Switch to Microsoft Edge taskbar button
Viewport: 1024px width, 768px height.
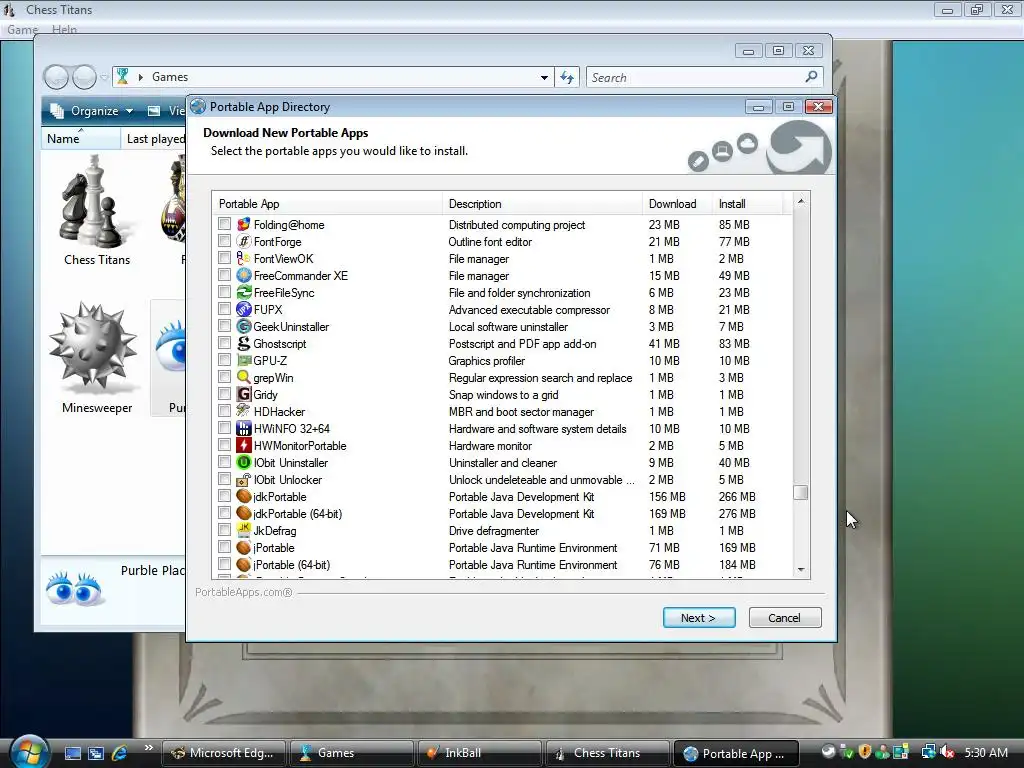[x=223, y=753]
